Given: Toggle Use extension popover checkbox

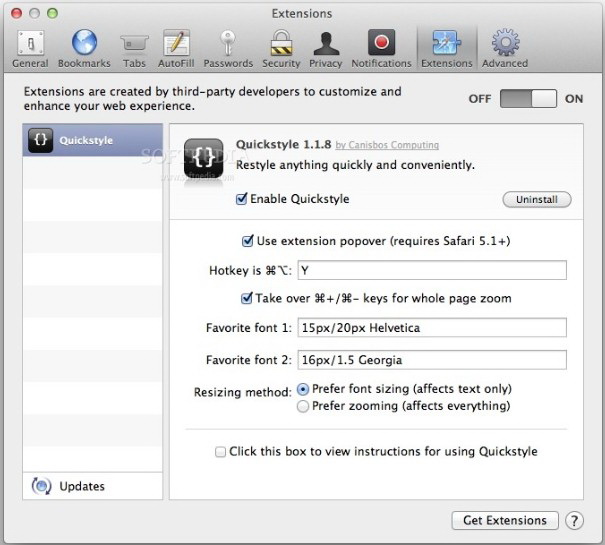Looking at the screenshot, I should [247, 241].
